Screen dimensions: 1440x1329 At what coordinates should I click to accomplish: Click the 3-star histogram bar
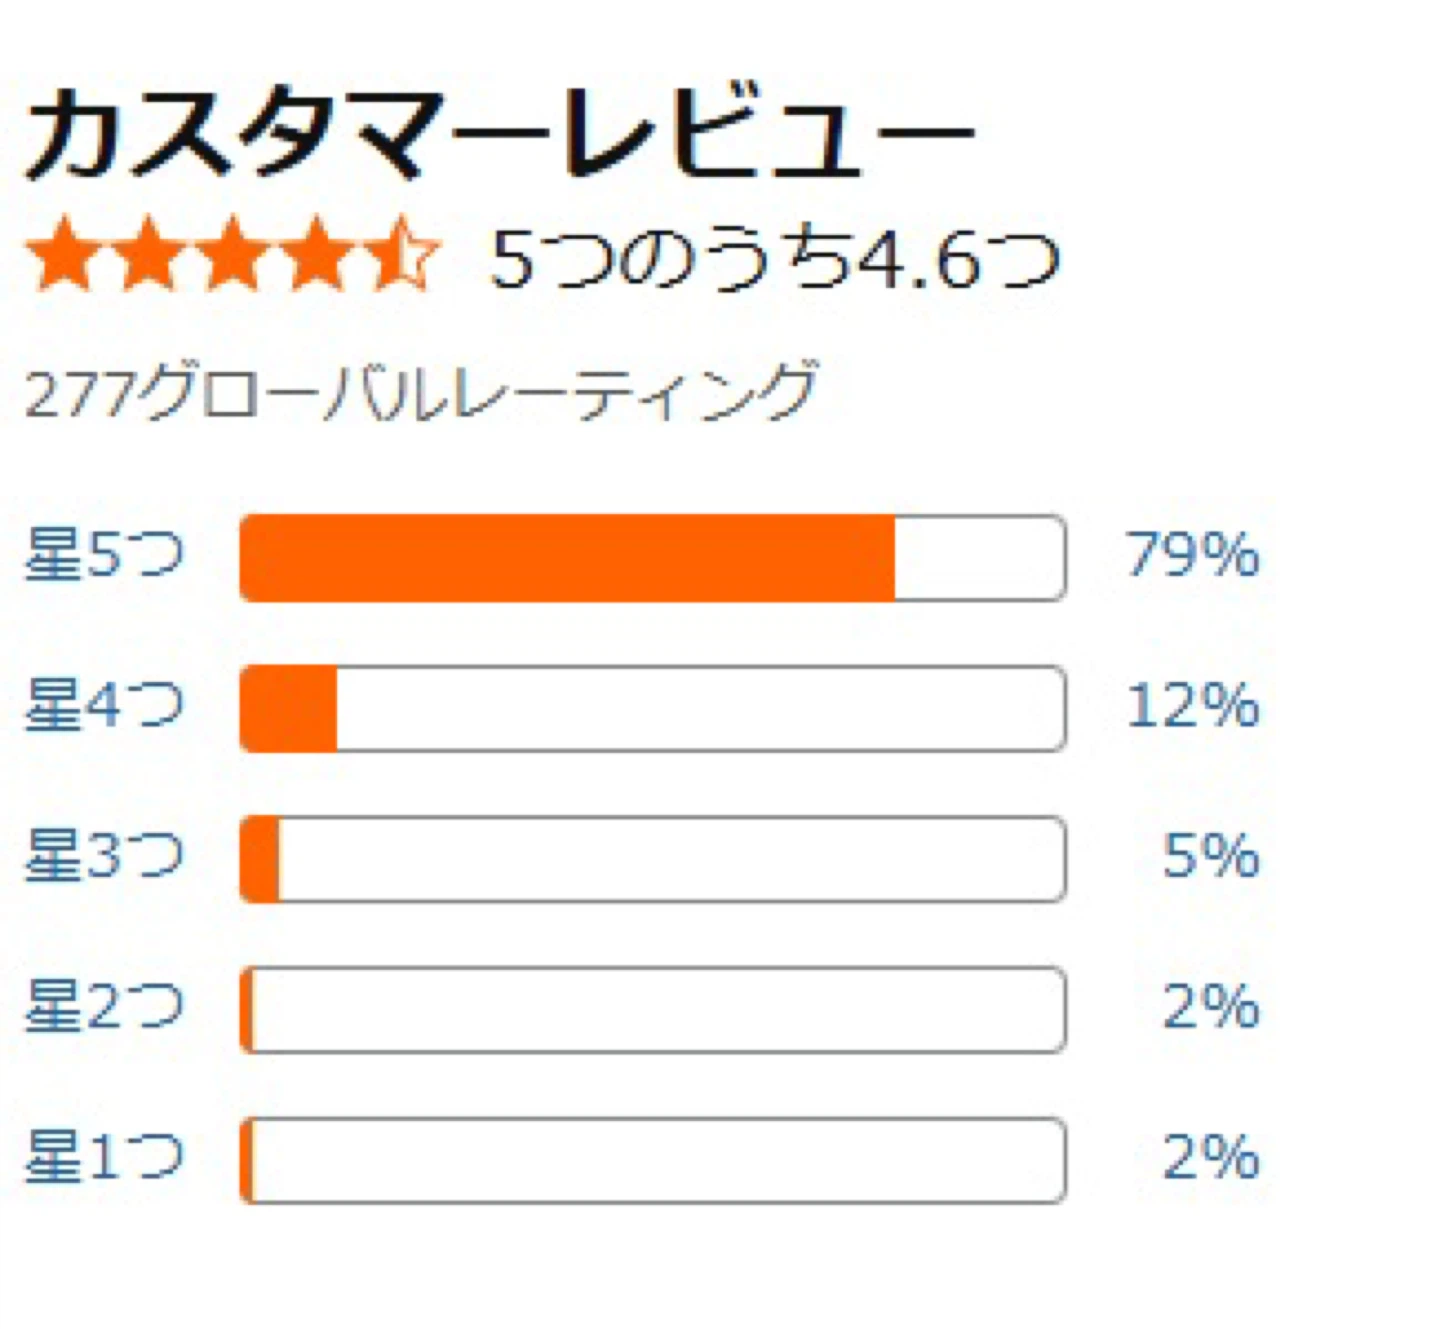[x=653, y=859]
